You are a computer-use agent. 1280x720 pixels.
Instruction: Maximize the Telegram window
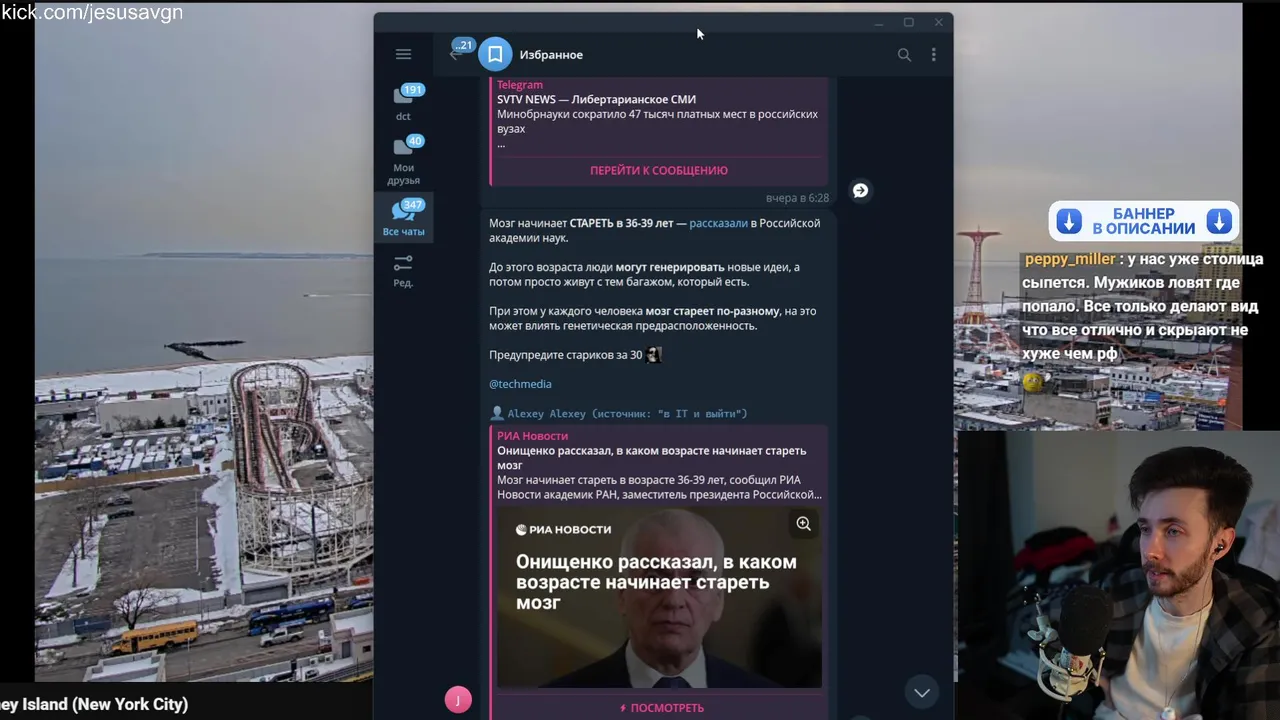tap(908, 22)
